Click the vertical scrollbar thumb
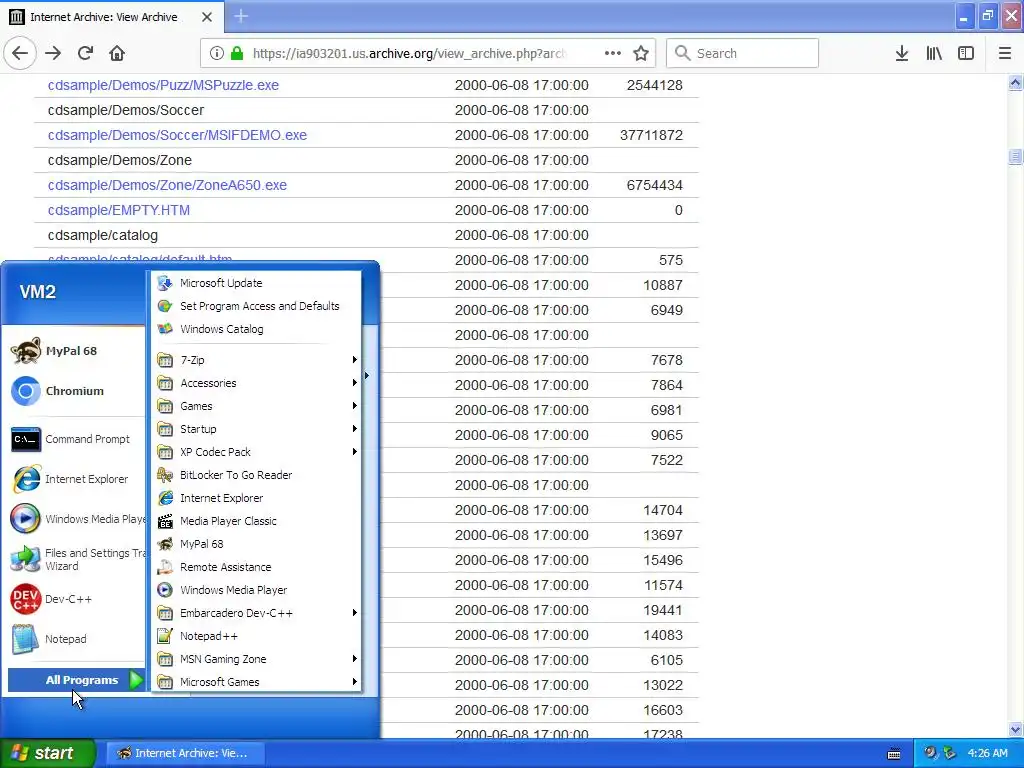 coord(1015,156)
